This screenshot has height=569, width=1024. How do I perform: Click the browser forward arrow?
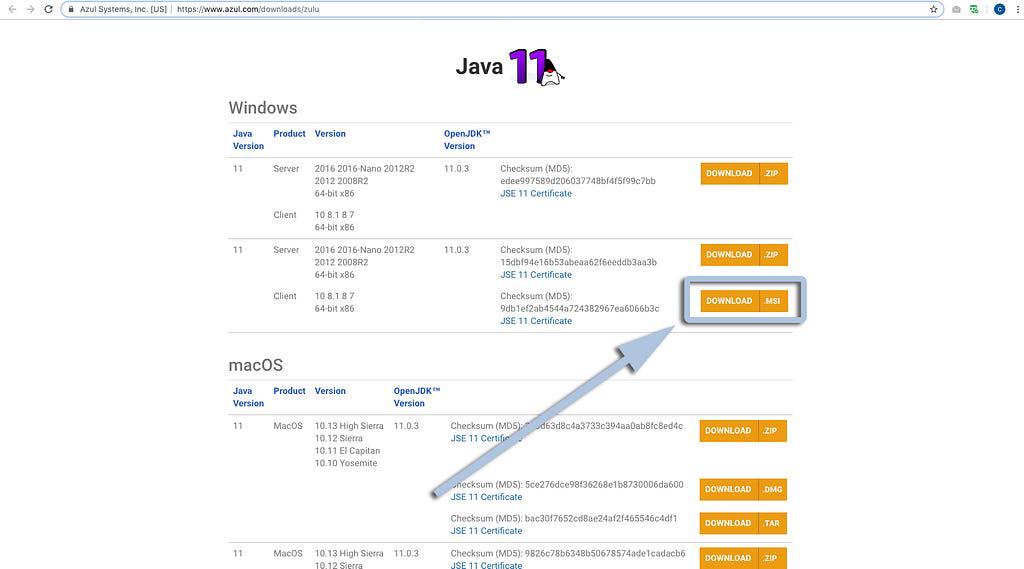[x=29, y=9]
